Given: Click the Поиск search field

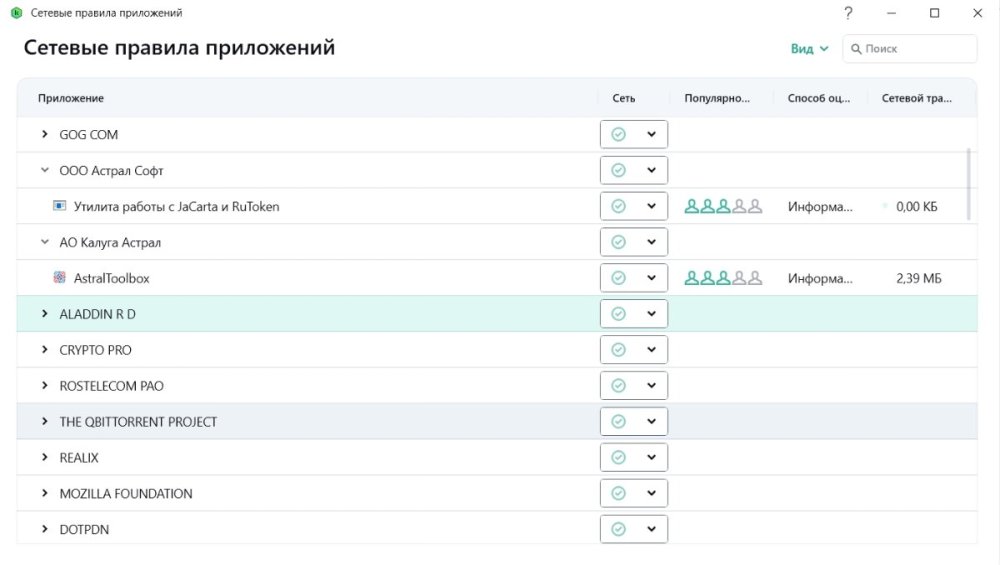Looking at the screenshot, I should coord(909,48).
